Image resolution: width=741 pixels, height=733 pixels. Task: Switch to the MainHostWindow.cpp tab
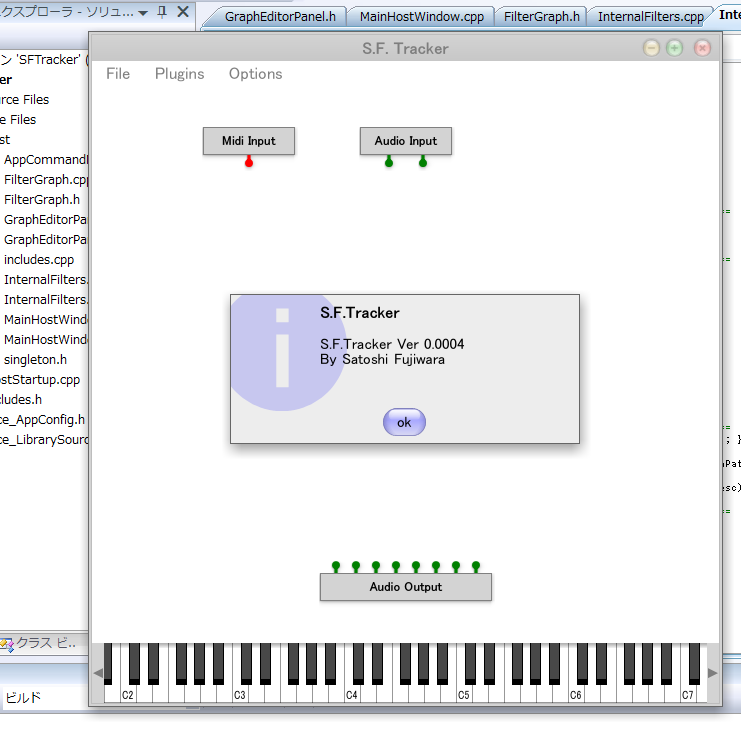421,17
